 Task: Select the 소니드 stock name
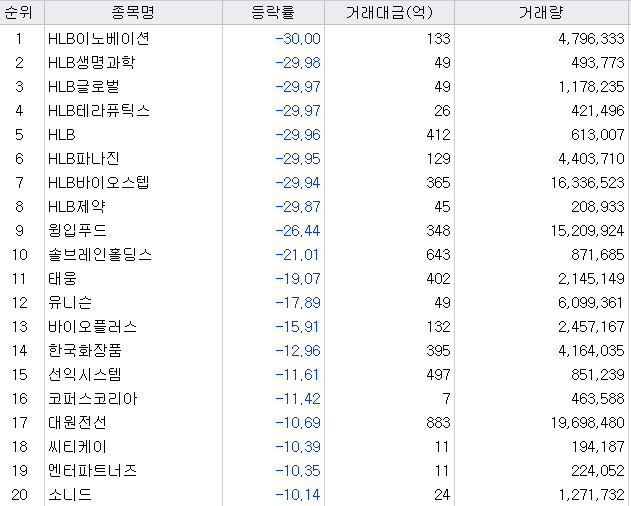coord(70,495)
